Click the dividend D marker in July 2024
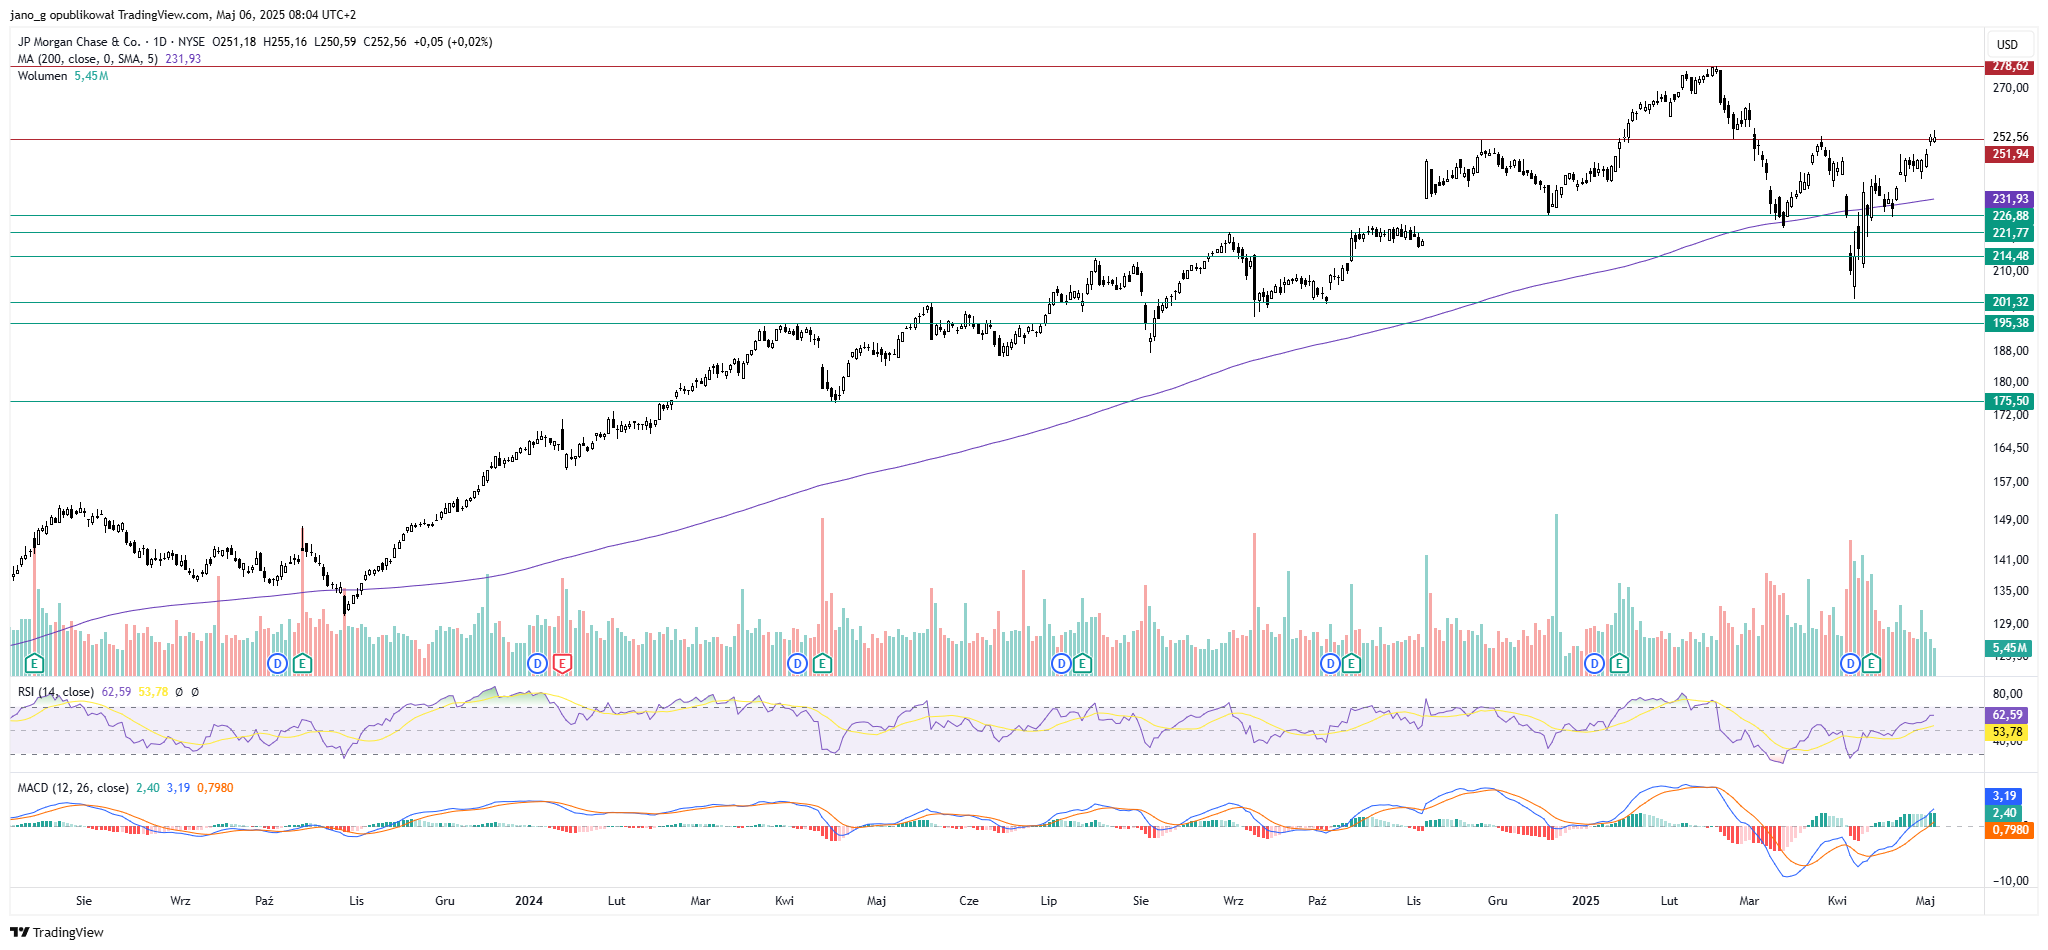 1062,663
